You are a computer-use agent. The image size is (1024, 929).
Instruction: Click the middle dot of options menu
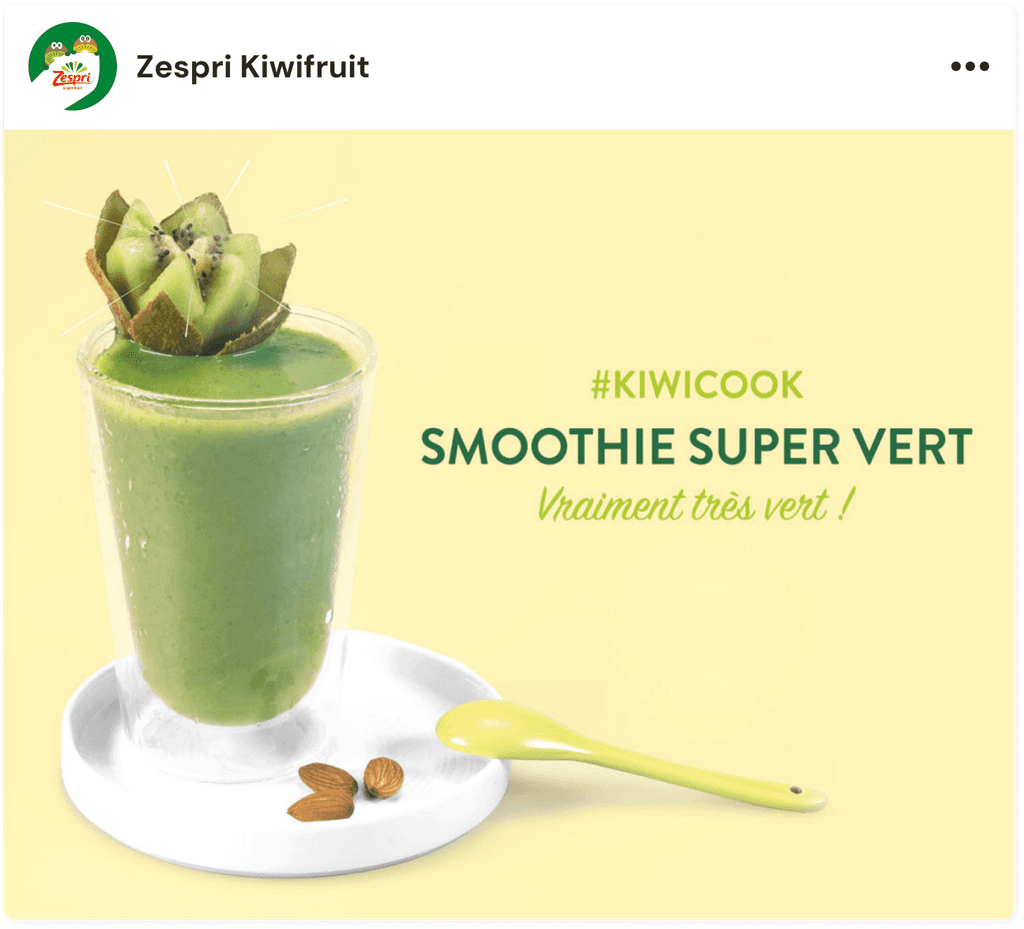(970, 66)
